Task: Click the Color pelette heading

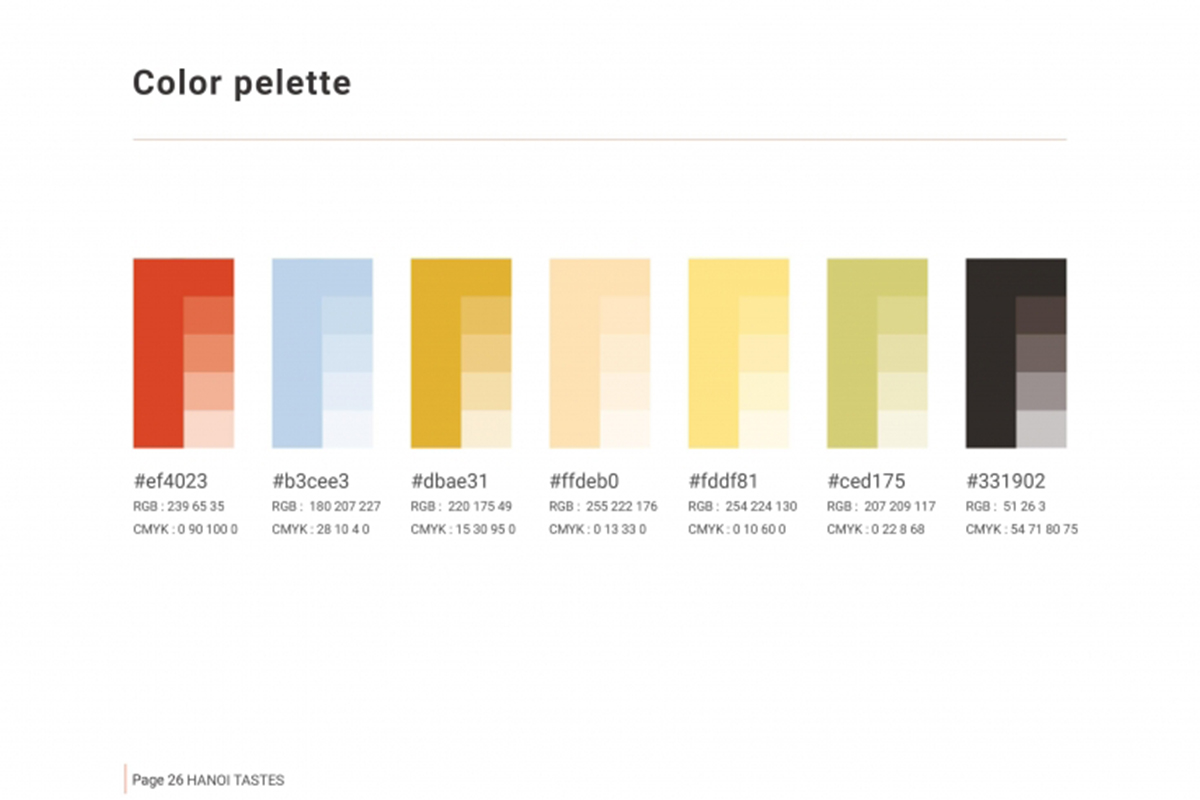Action: click(x=242, y=83)
